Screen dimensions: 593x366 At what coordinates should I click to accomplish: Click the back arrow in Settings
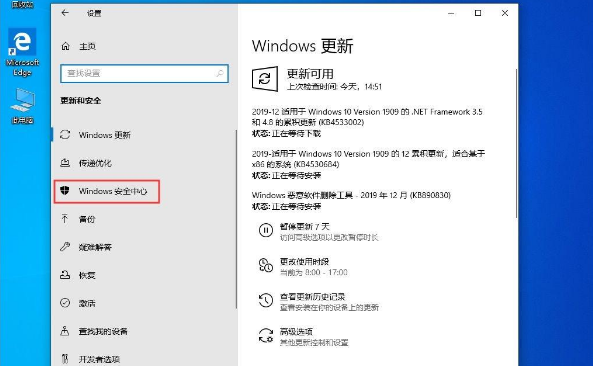pyautogui.click(x=65, y=13)
